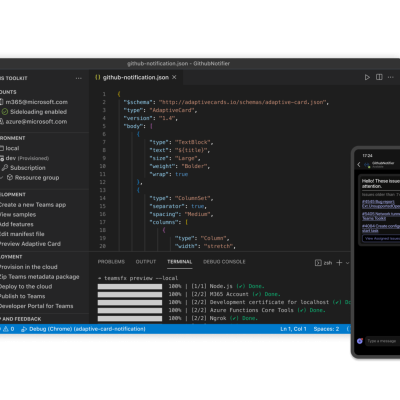Open the Teams Toolkit issue link on phone
This screenshot has height=400, width=400.
(x=381, y=216)
